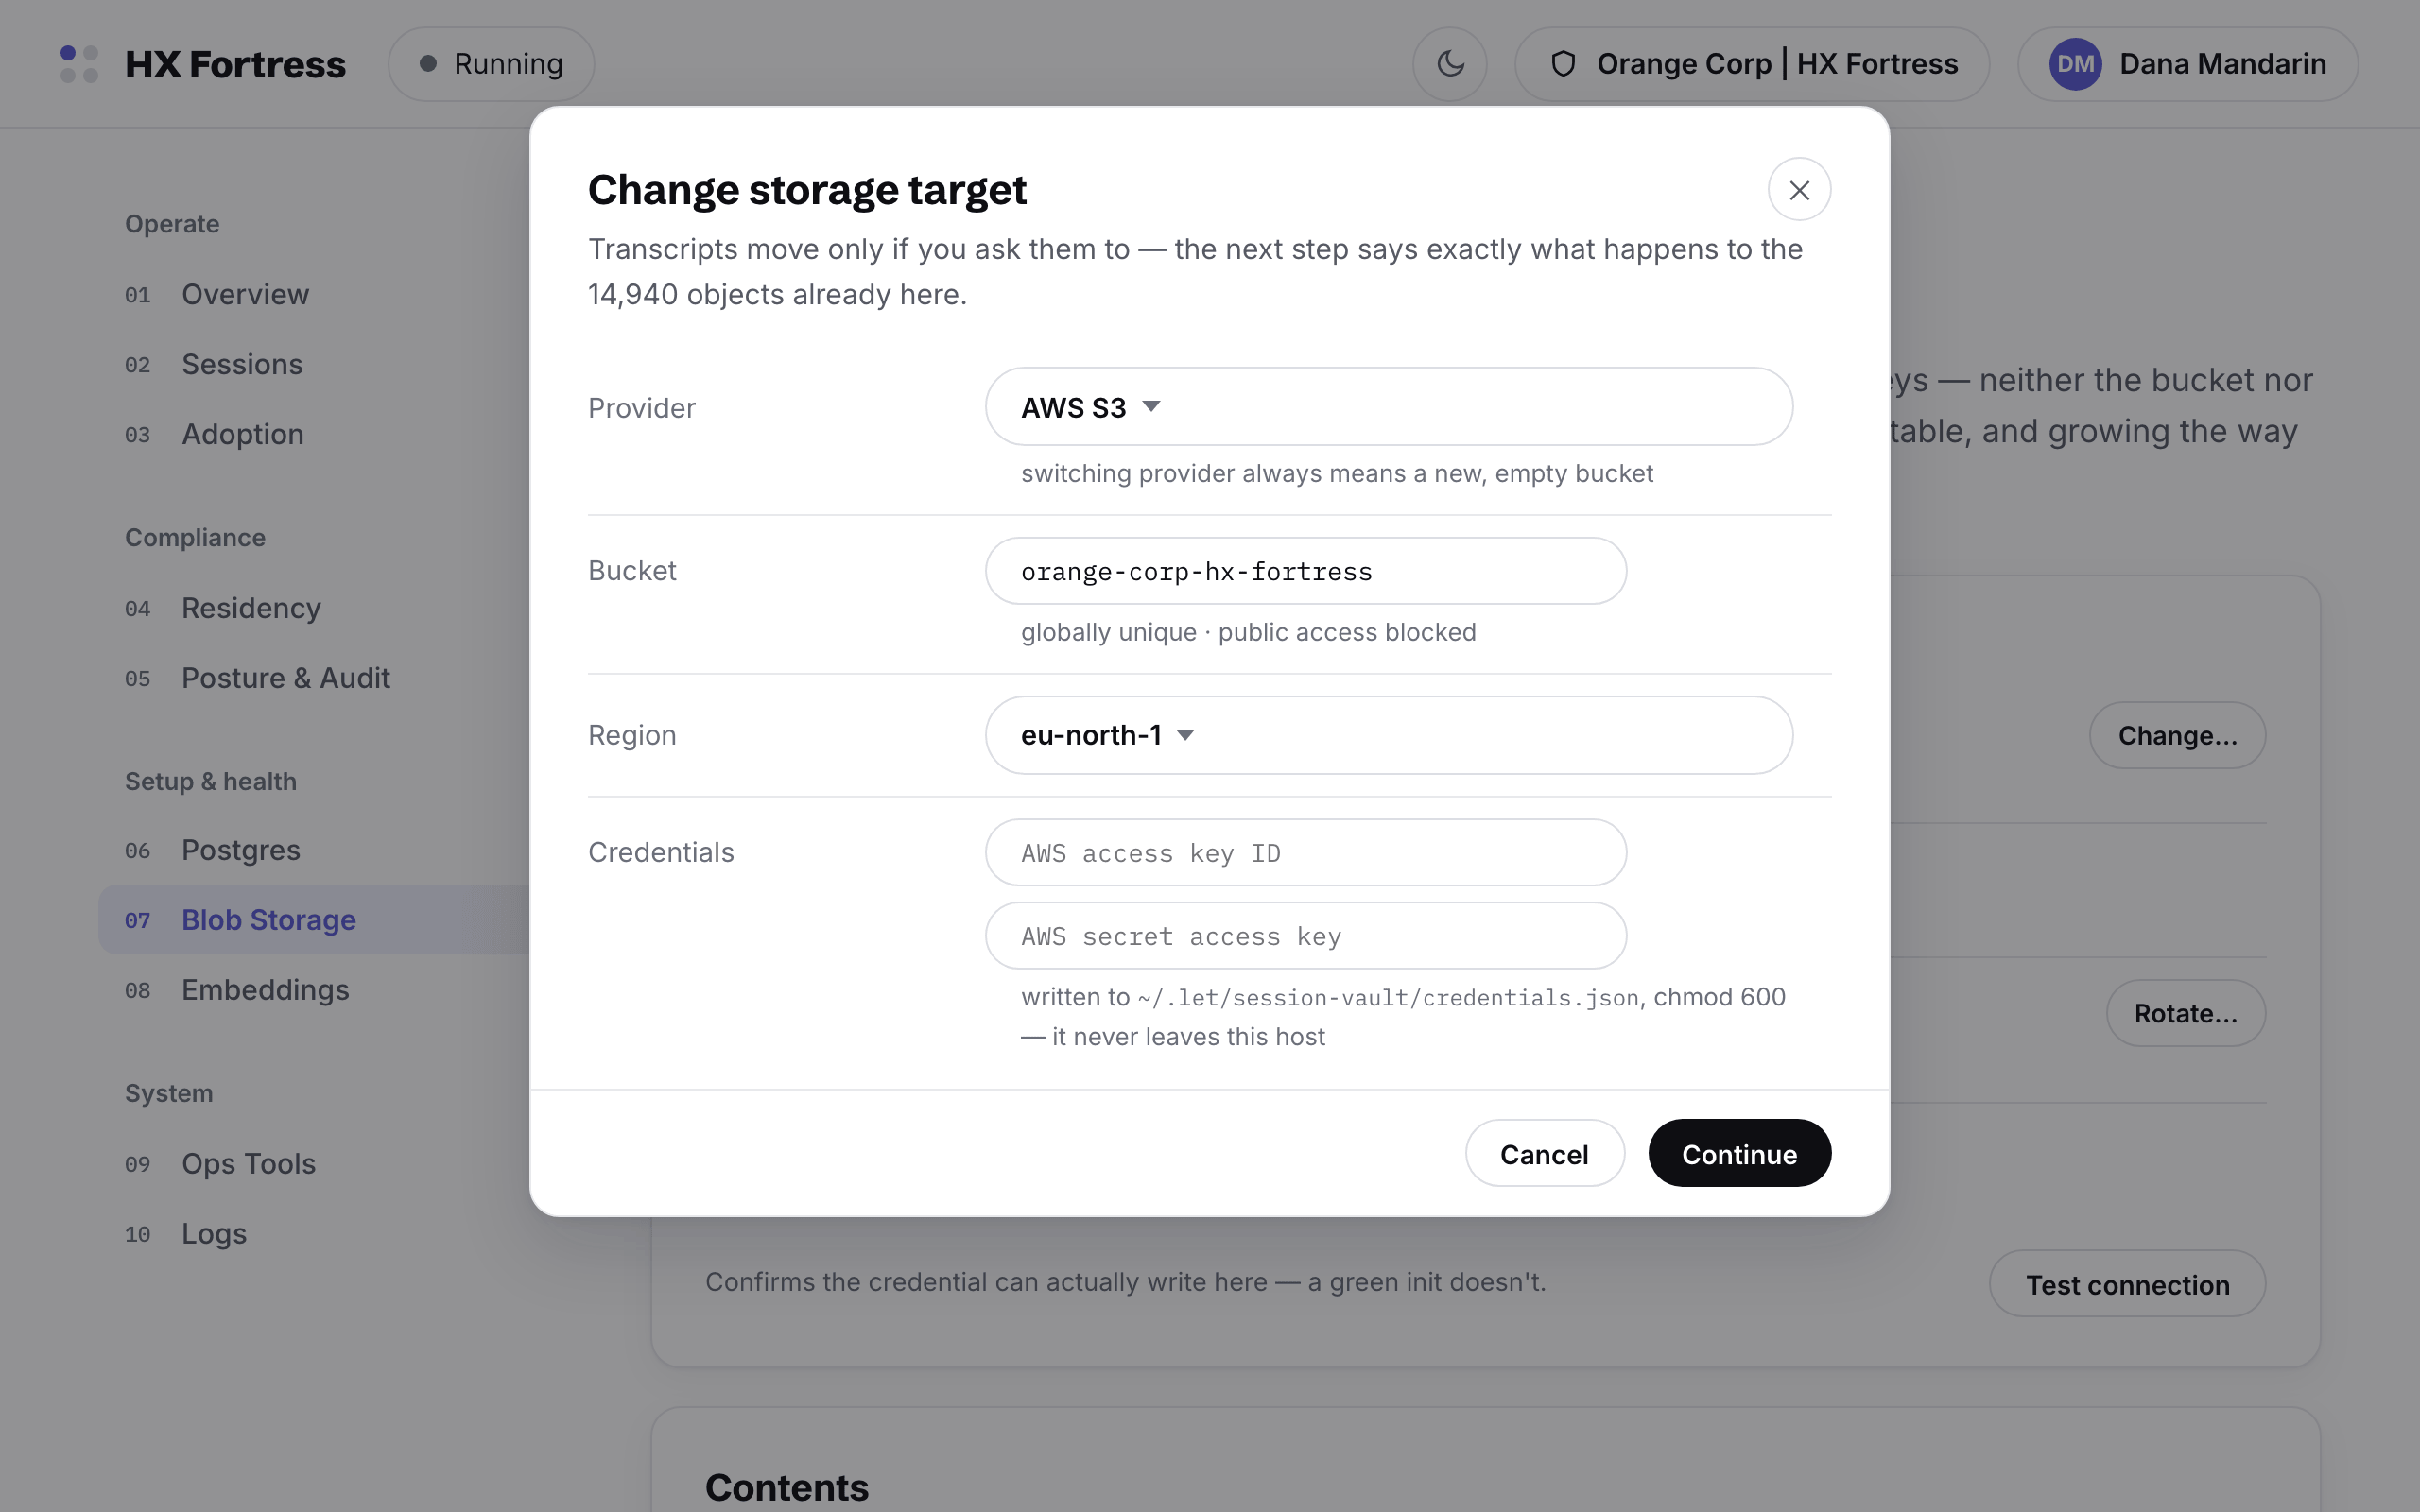The image size is (2420, 1512).
Task: Cancel the storage target change
Action: [1544, 1154]
